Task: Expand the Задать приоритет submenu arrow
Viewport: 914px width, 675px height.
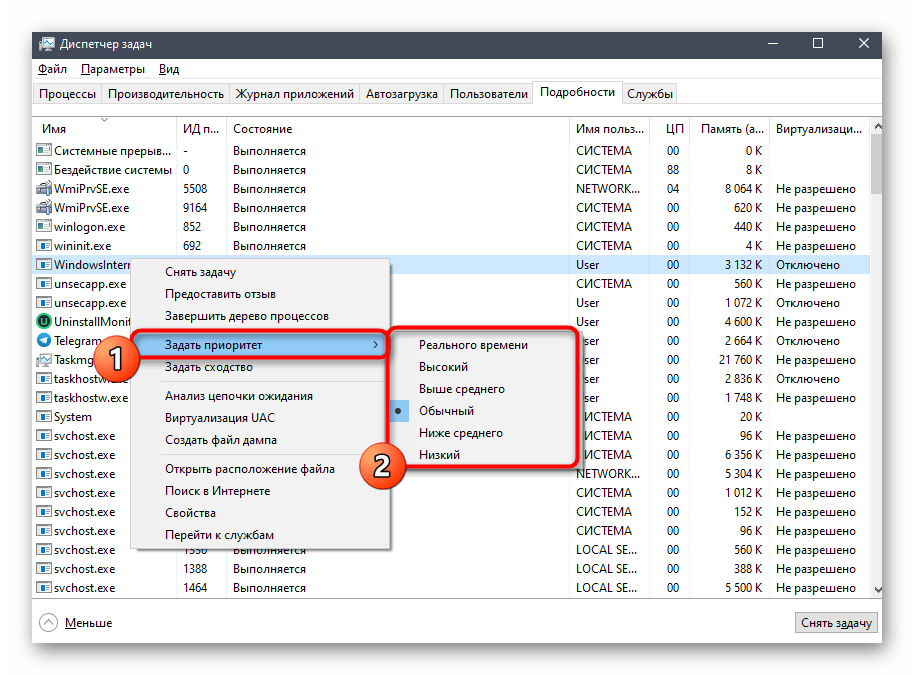Action: 375,344
